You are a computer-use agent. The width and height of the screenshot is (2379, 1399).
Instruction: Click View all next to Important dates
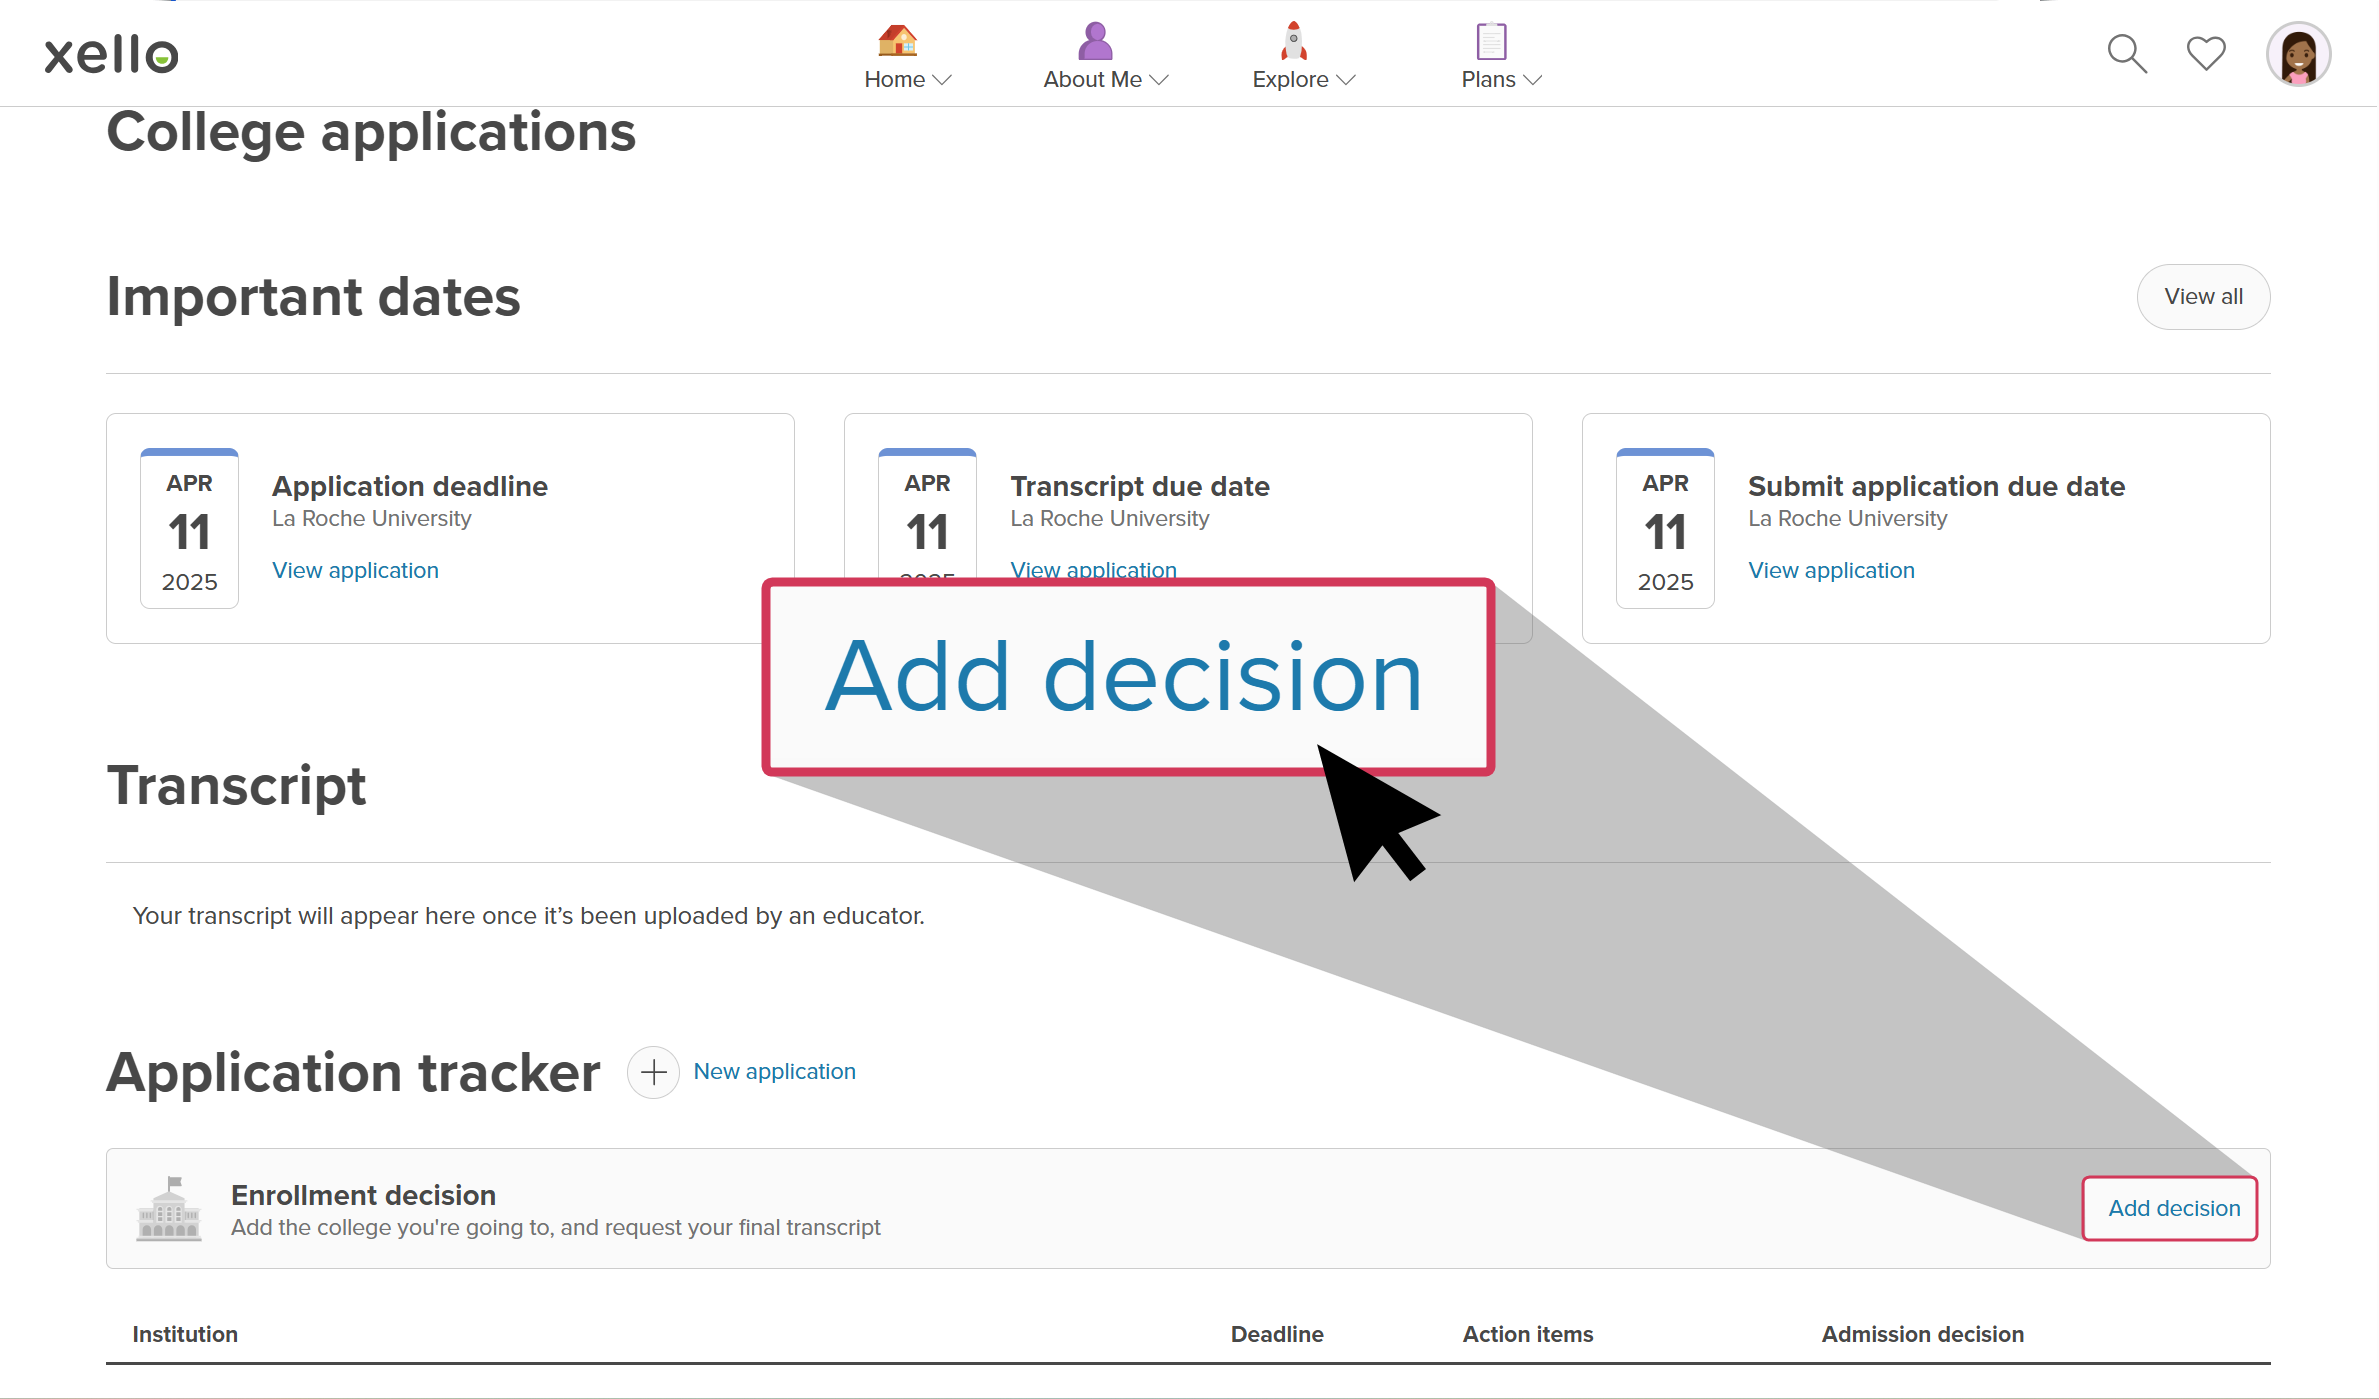2203,296
